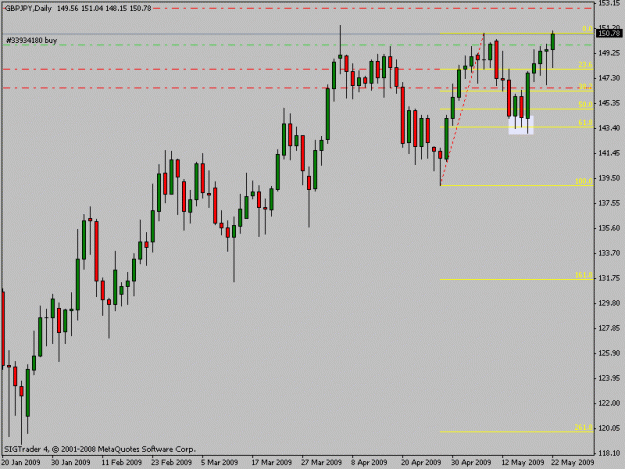Select the red dotted Fibonacci swing trendline
Image resolution: width=625 pixels, height=469 pixels.
pos(462,110)
